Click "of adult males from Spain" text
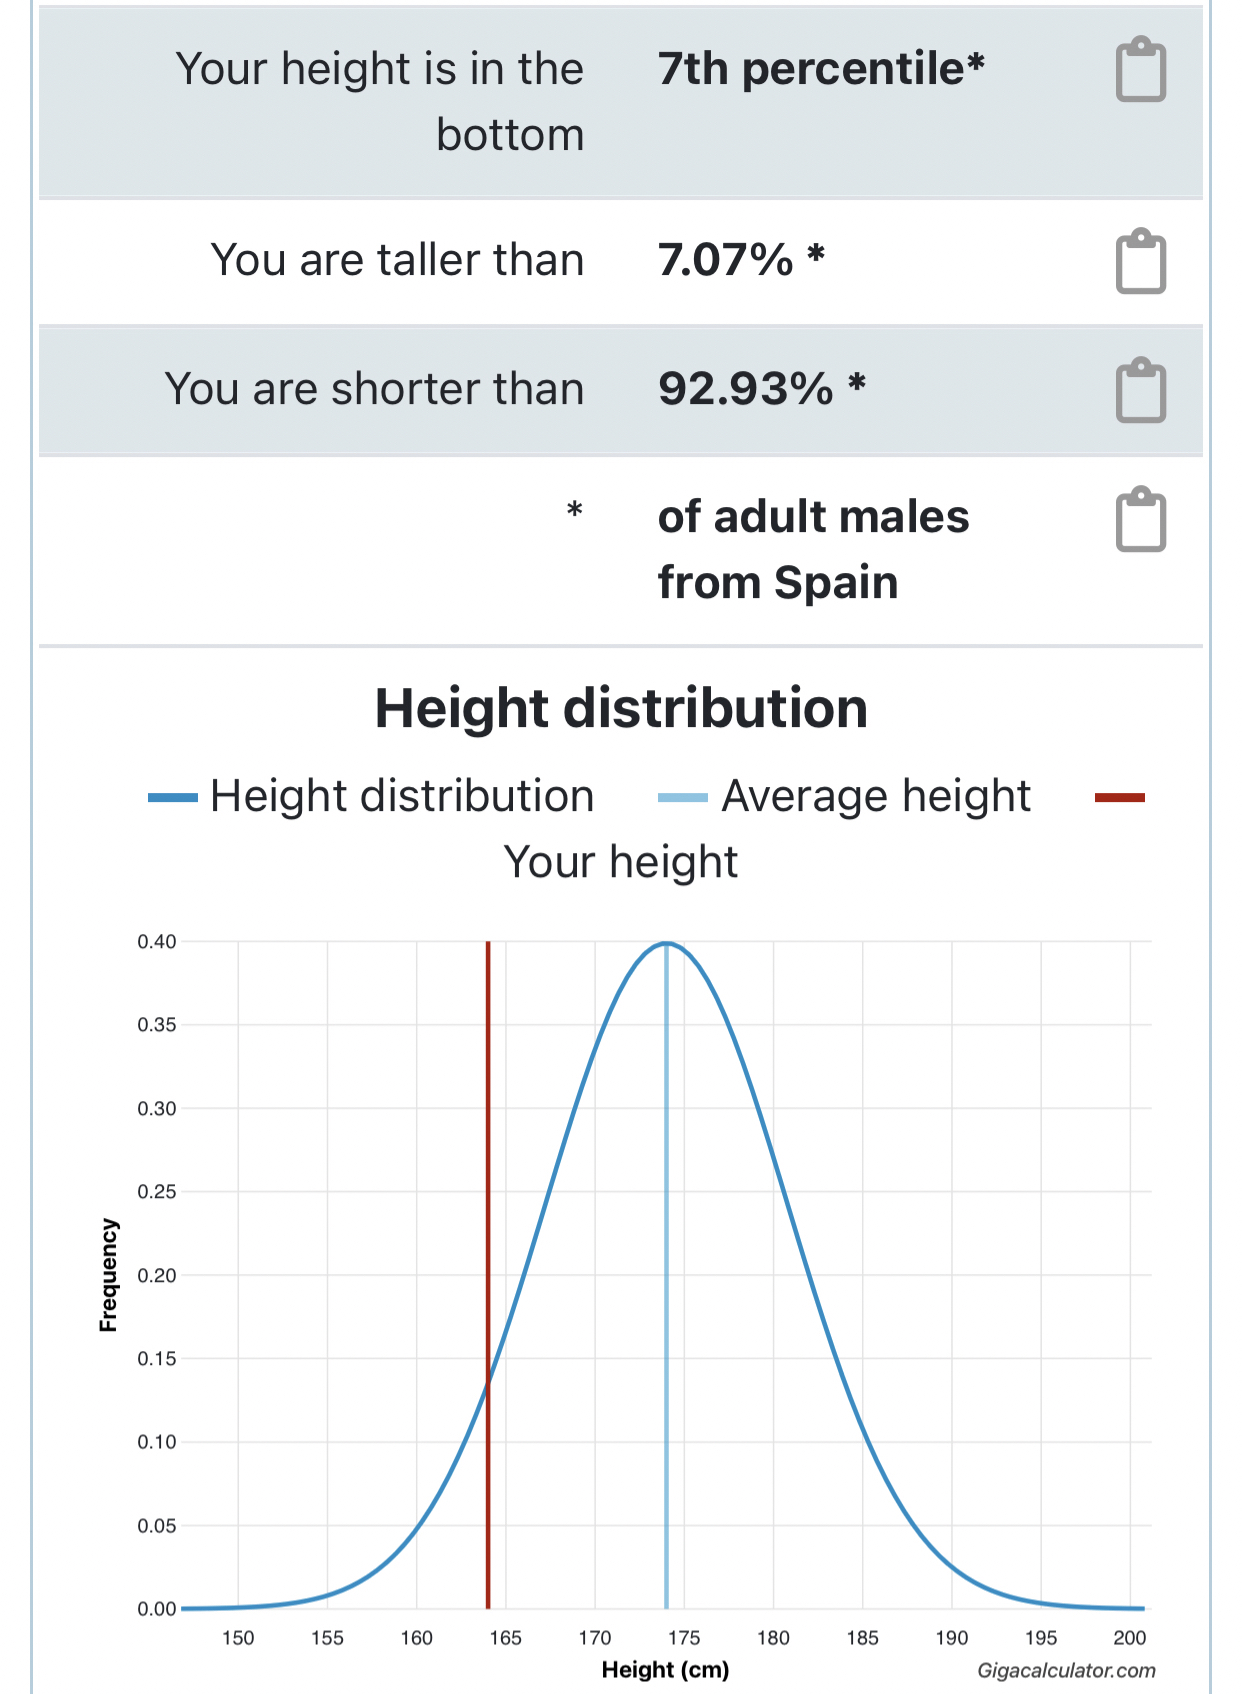1242x1694 pixels. (x=813, y=549)
